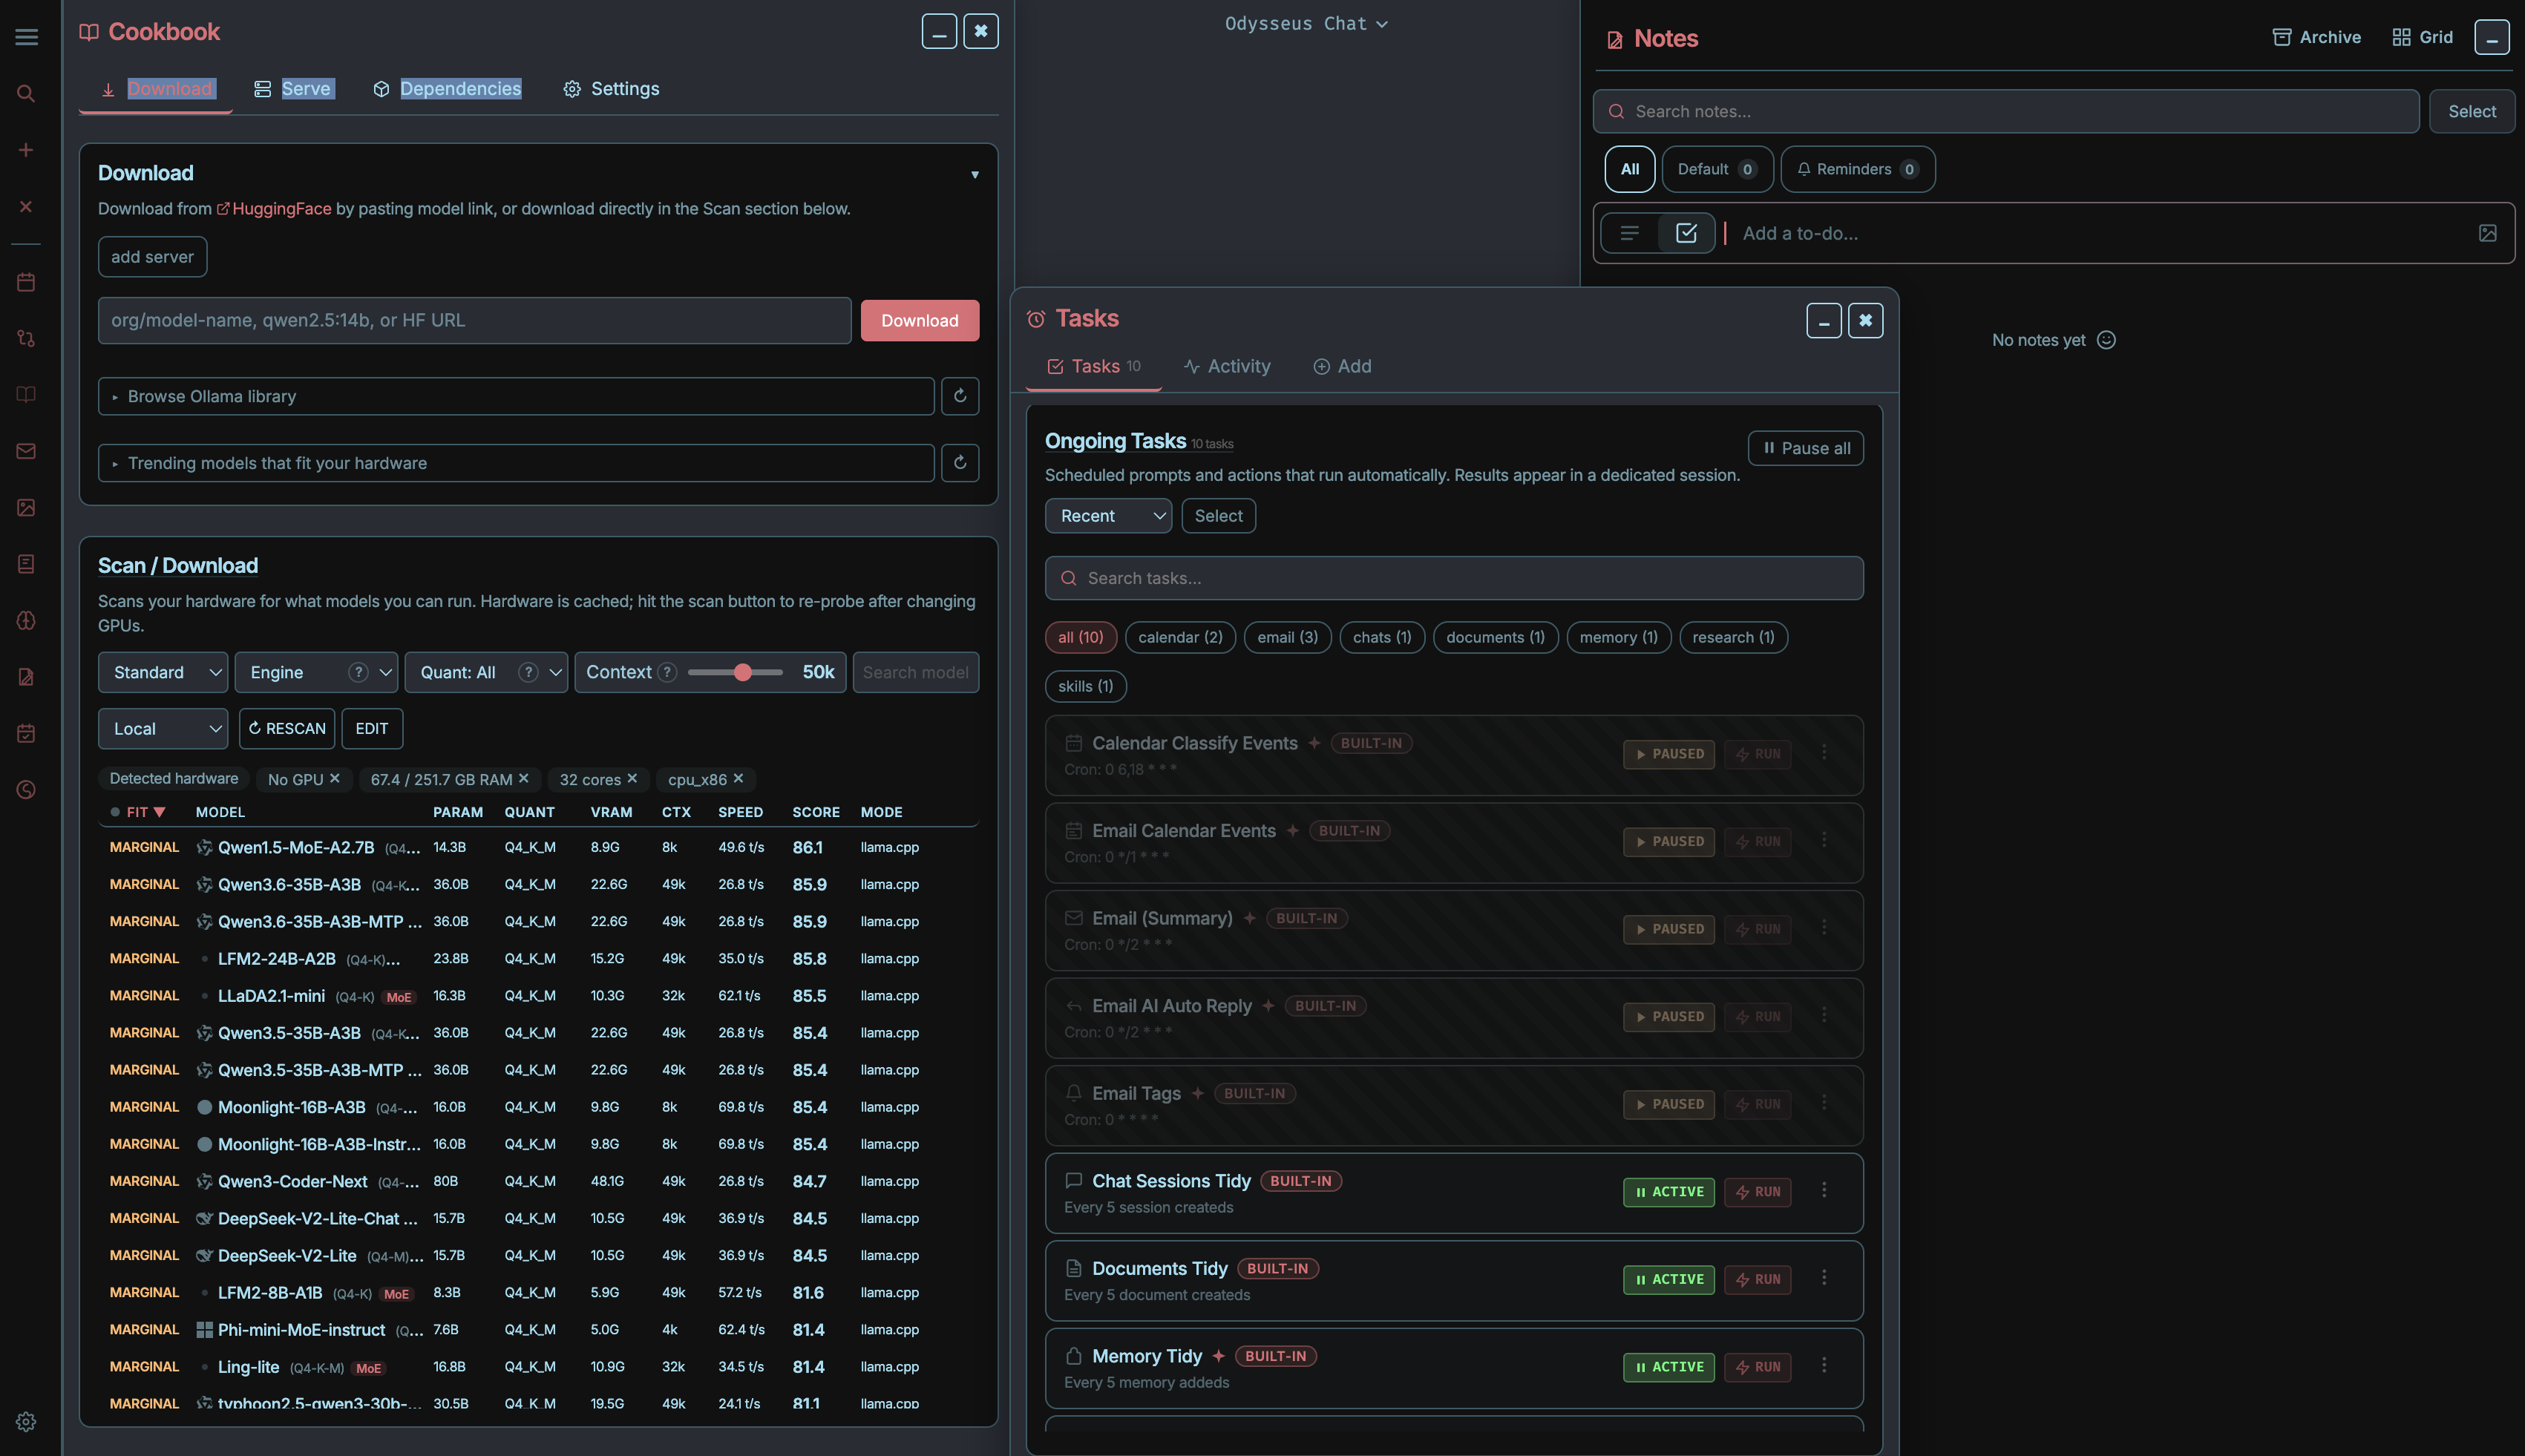Expand Trending models that fit your hardware
The image size is (2525, 1456).
516,463
